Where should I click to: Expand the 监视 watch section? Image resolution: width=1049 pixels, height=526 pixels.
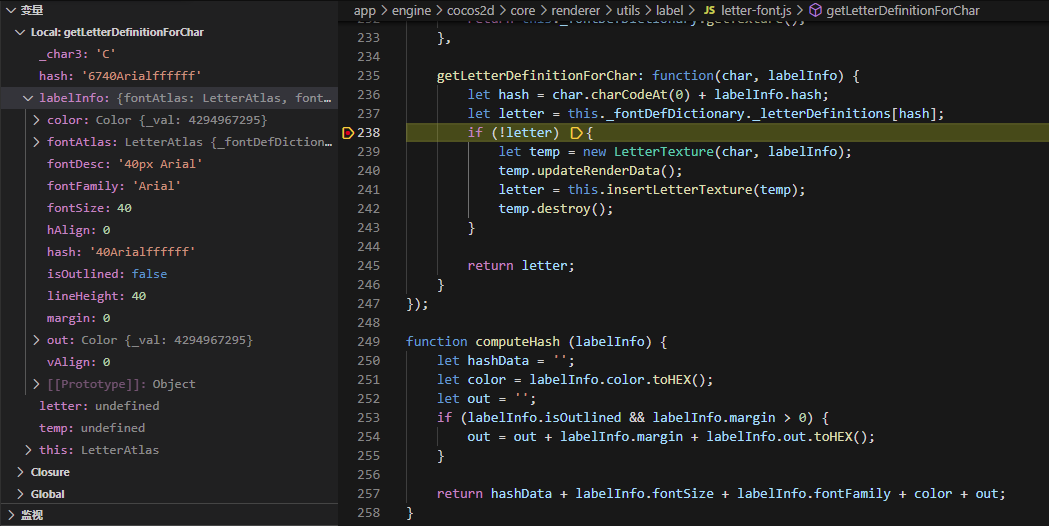(11, 515)
